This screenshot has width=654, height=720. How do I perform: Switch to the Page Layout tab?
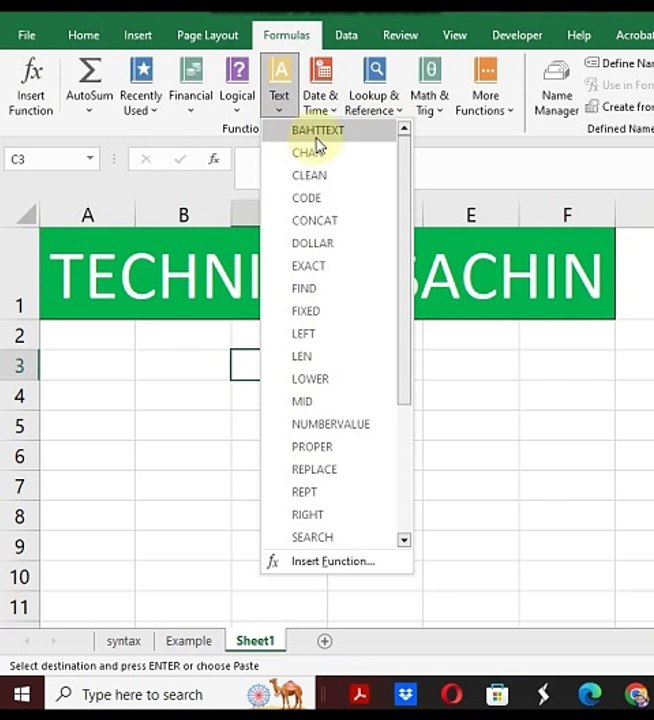click(208, 35)
